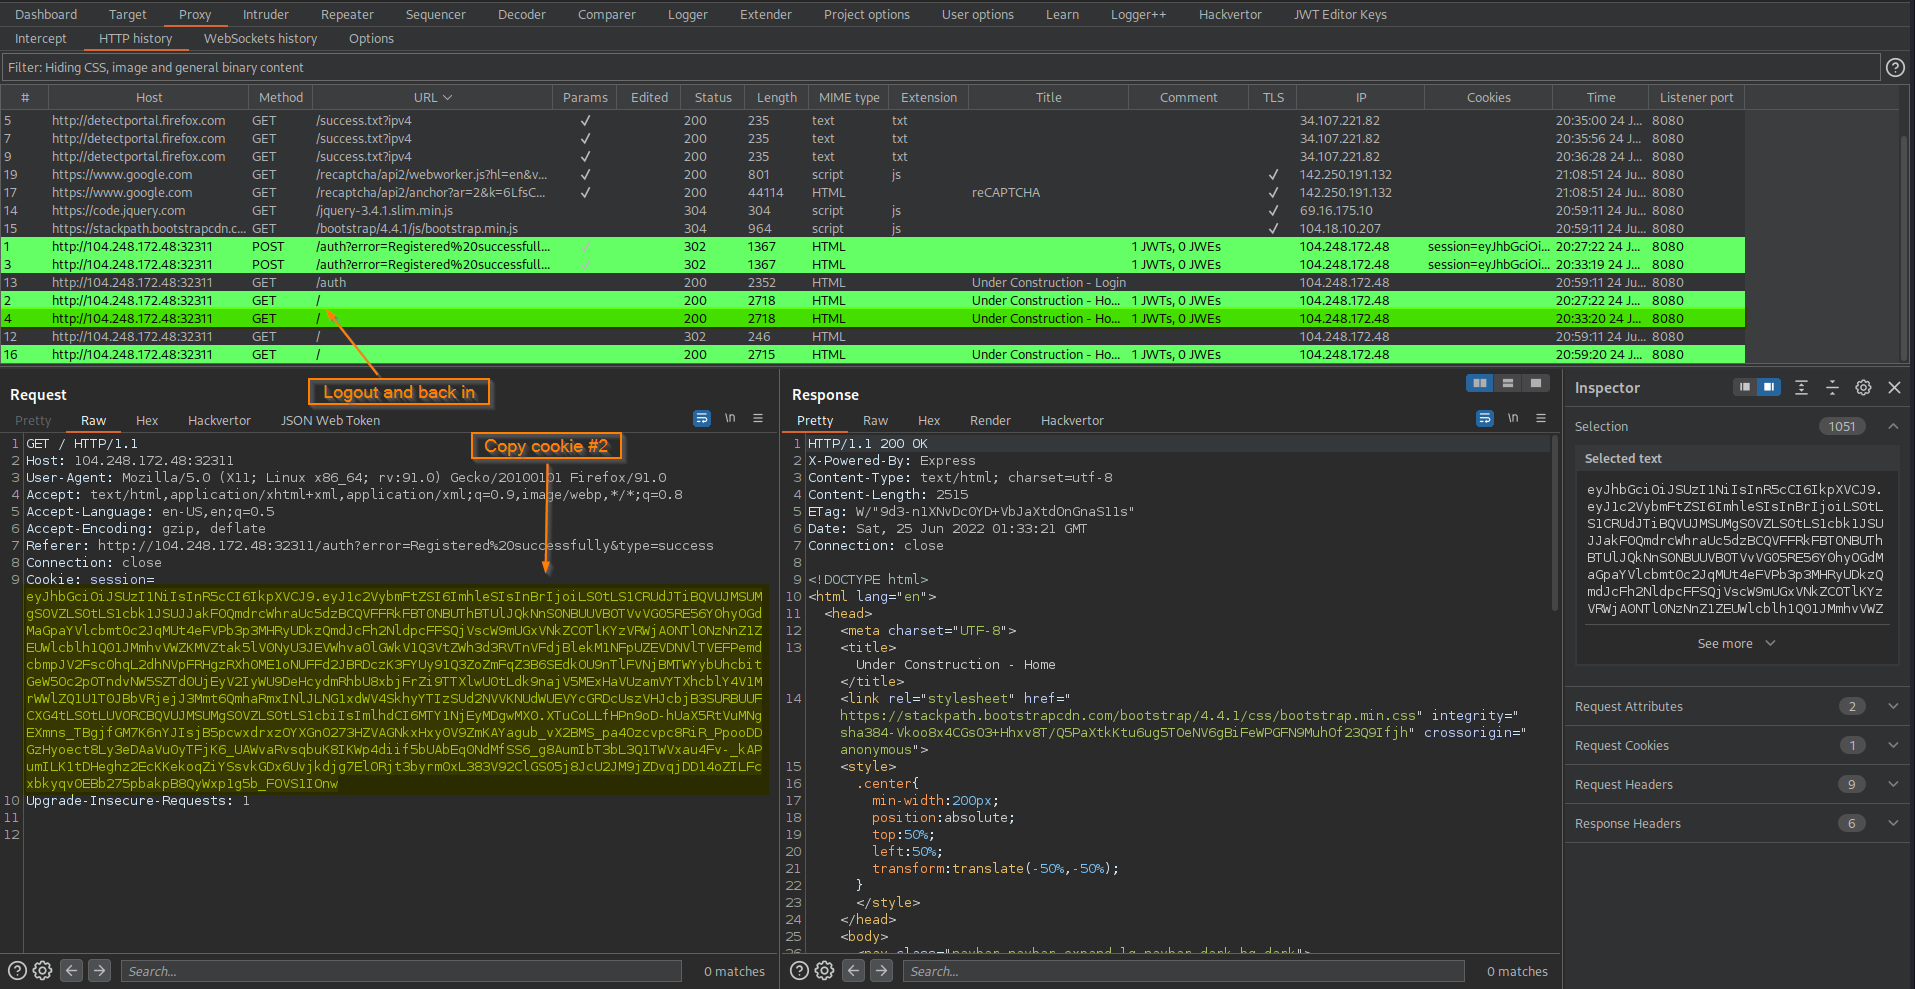
Task: Show non-printable characters in the Response editor
Action: coord(1513,418)
